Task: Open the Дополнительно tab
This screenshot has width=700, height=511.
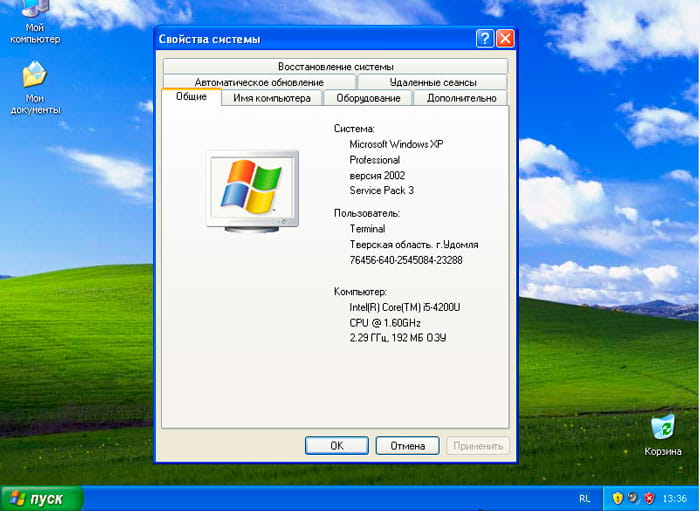Action: (461, 98)
